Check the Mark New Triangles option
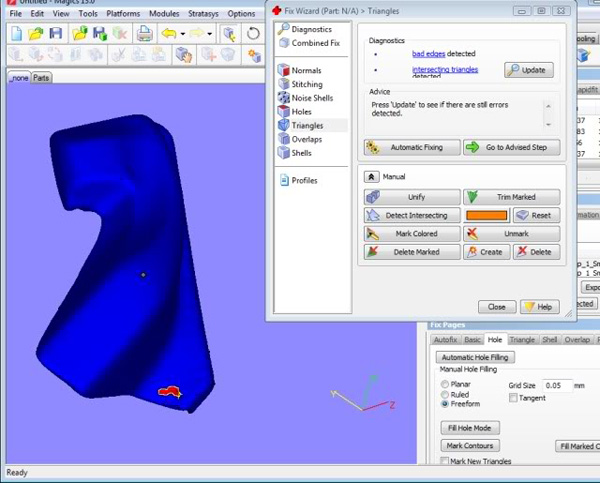Image resolution: width=600 pixels, height=483 pixels. tap(445, 461)
